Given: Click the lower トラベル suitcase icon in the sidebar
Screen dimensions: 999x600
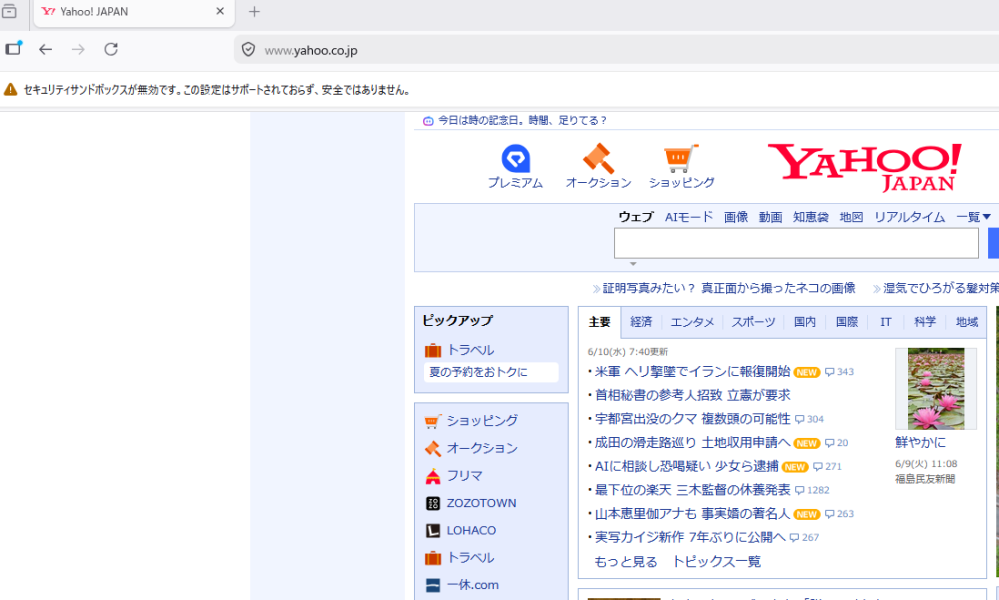Looking at the screenshot, I should (x=433, y=558).
